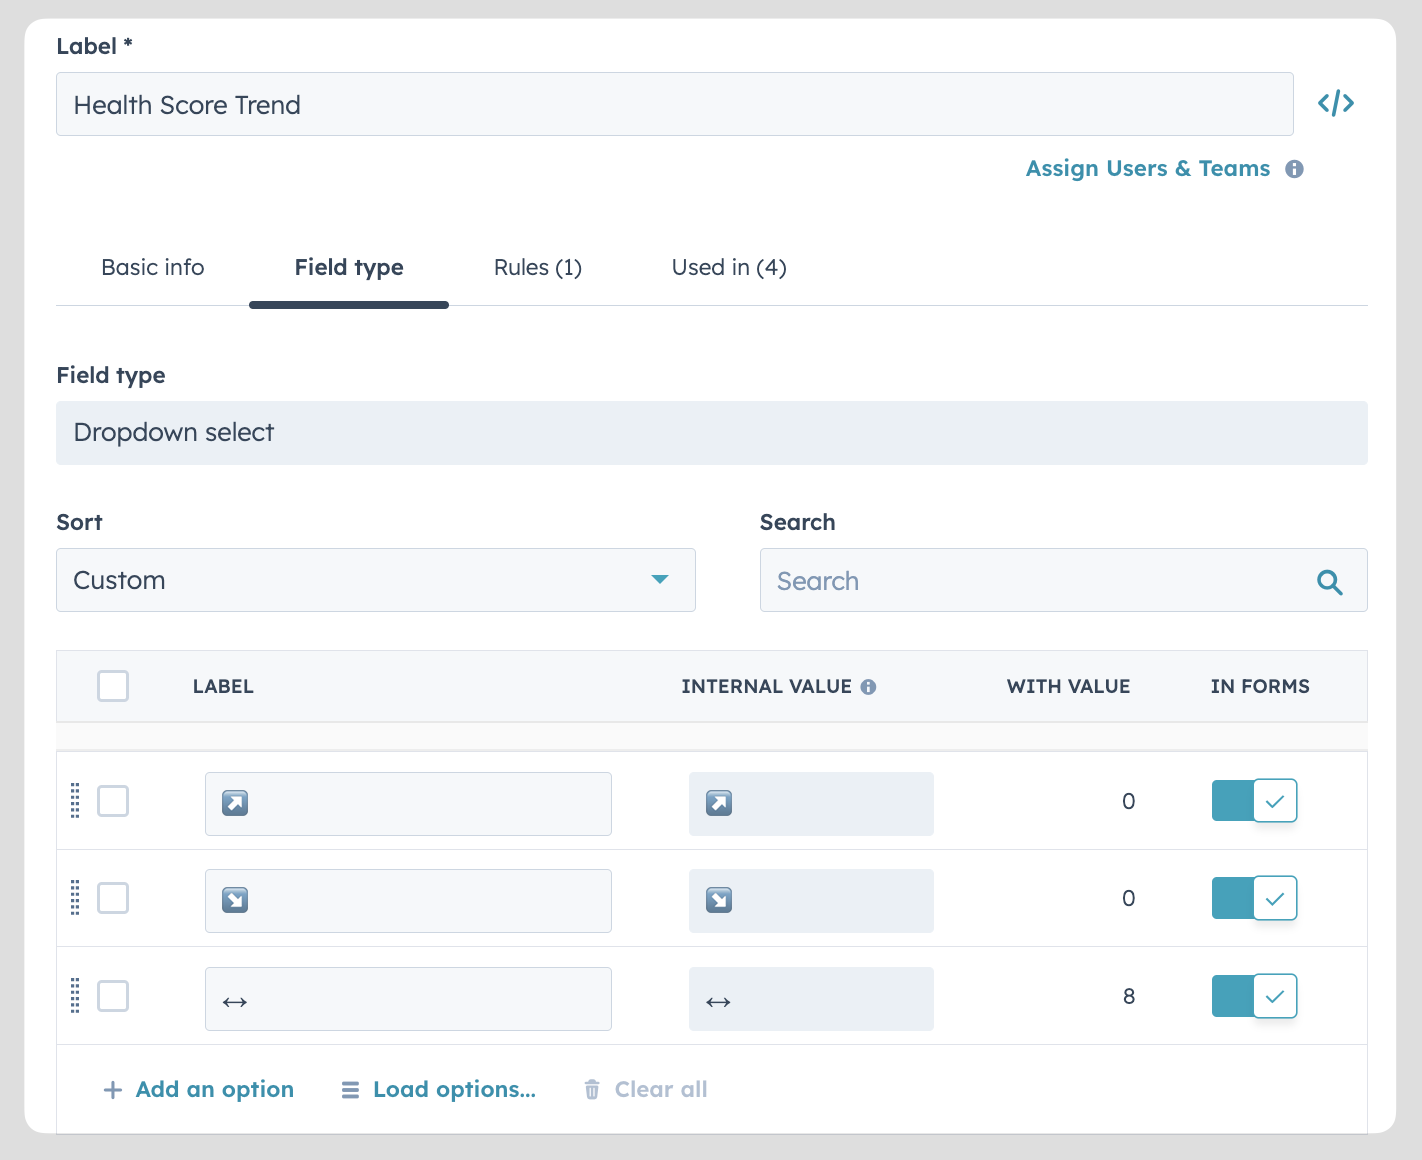The image size is (1422, 1160).
Task: Open the Sort dropdown set to Custom
Action: (376, 580)
